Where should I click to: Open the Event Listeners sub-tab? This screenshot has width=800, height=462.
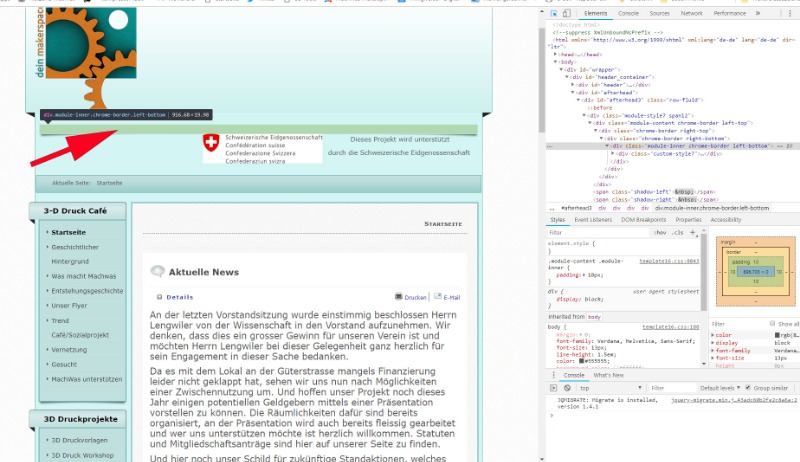593,220
